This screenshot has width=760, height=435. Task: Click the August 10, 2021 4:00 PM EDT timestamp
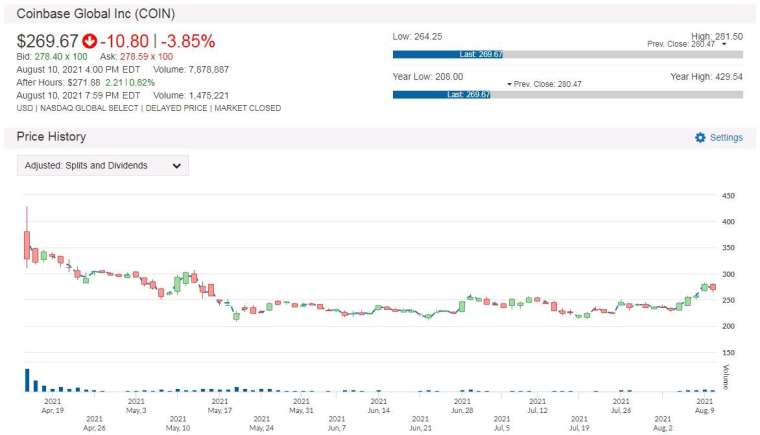78,69
